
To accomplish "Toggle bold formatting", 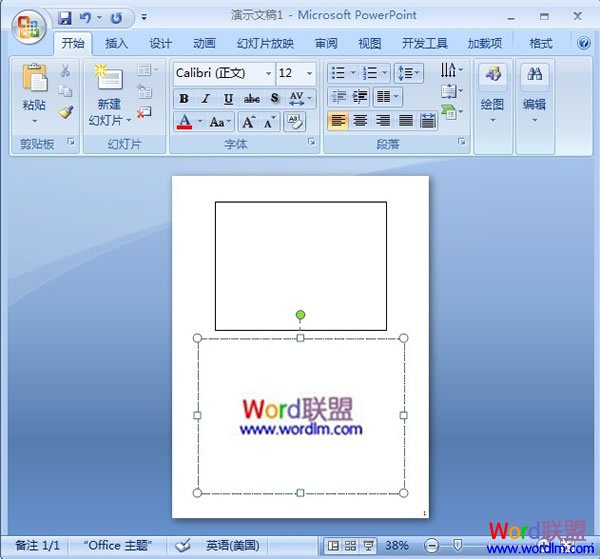I will [x=184, y=99].
